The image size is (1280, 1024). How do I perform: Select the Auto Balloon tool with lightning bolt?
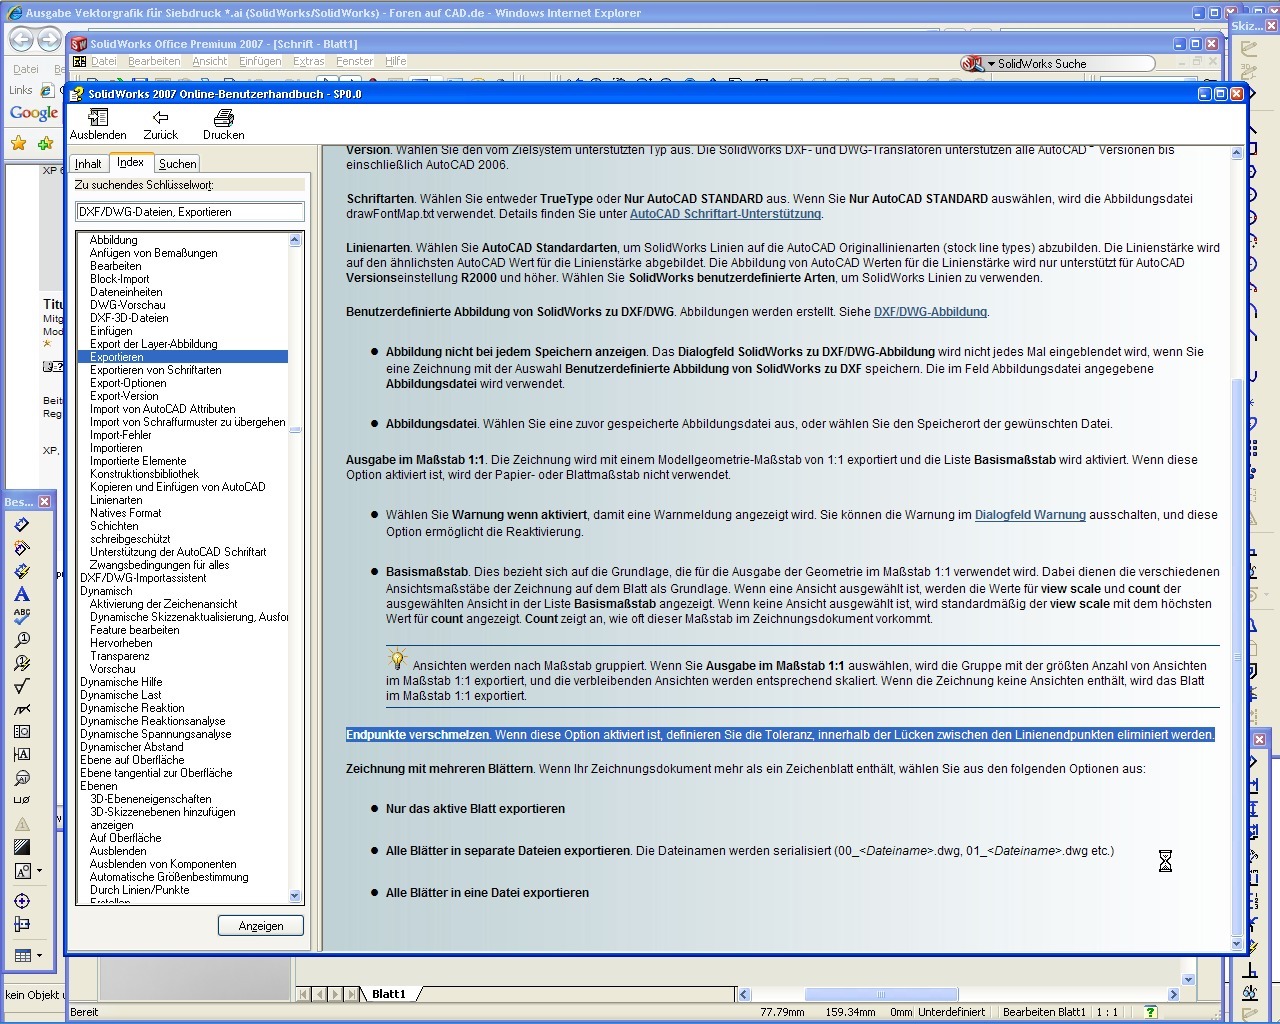pyautogui.click(x=22, y=663)
